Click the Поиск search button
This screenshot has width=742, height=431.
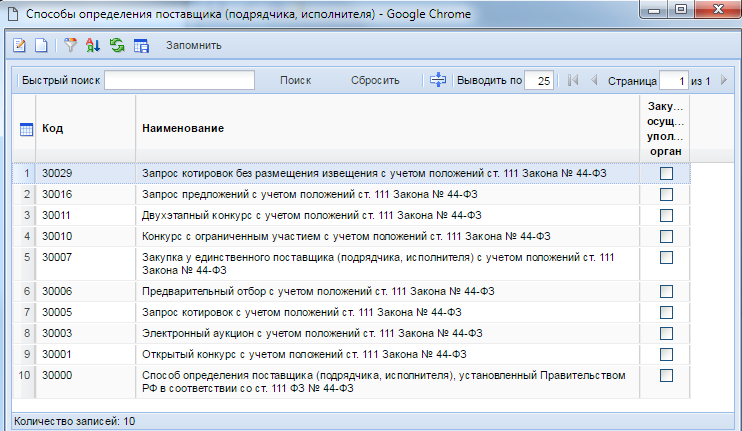tap(295, 81)
